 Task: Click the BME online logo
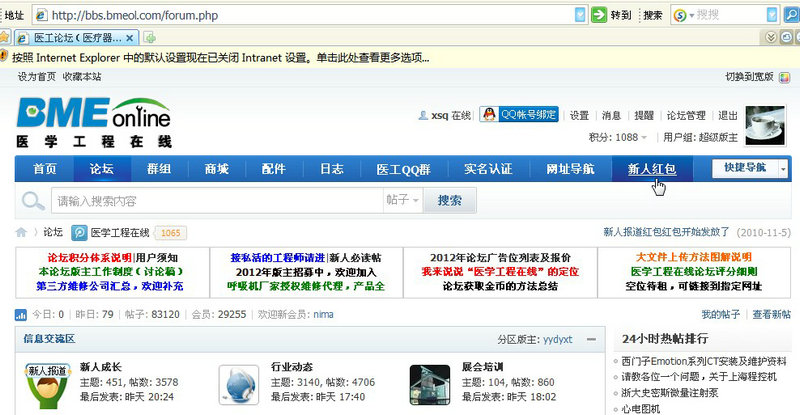pyautogui.click(x=93, y=122)
